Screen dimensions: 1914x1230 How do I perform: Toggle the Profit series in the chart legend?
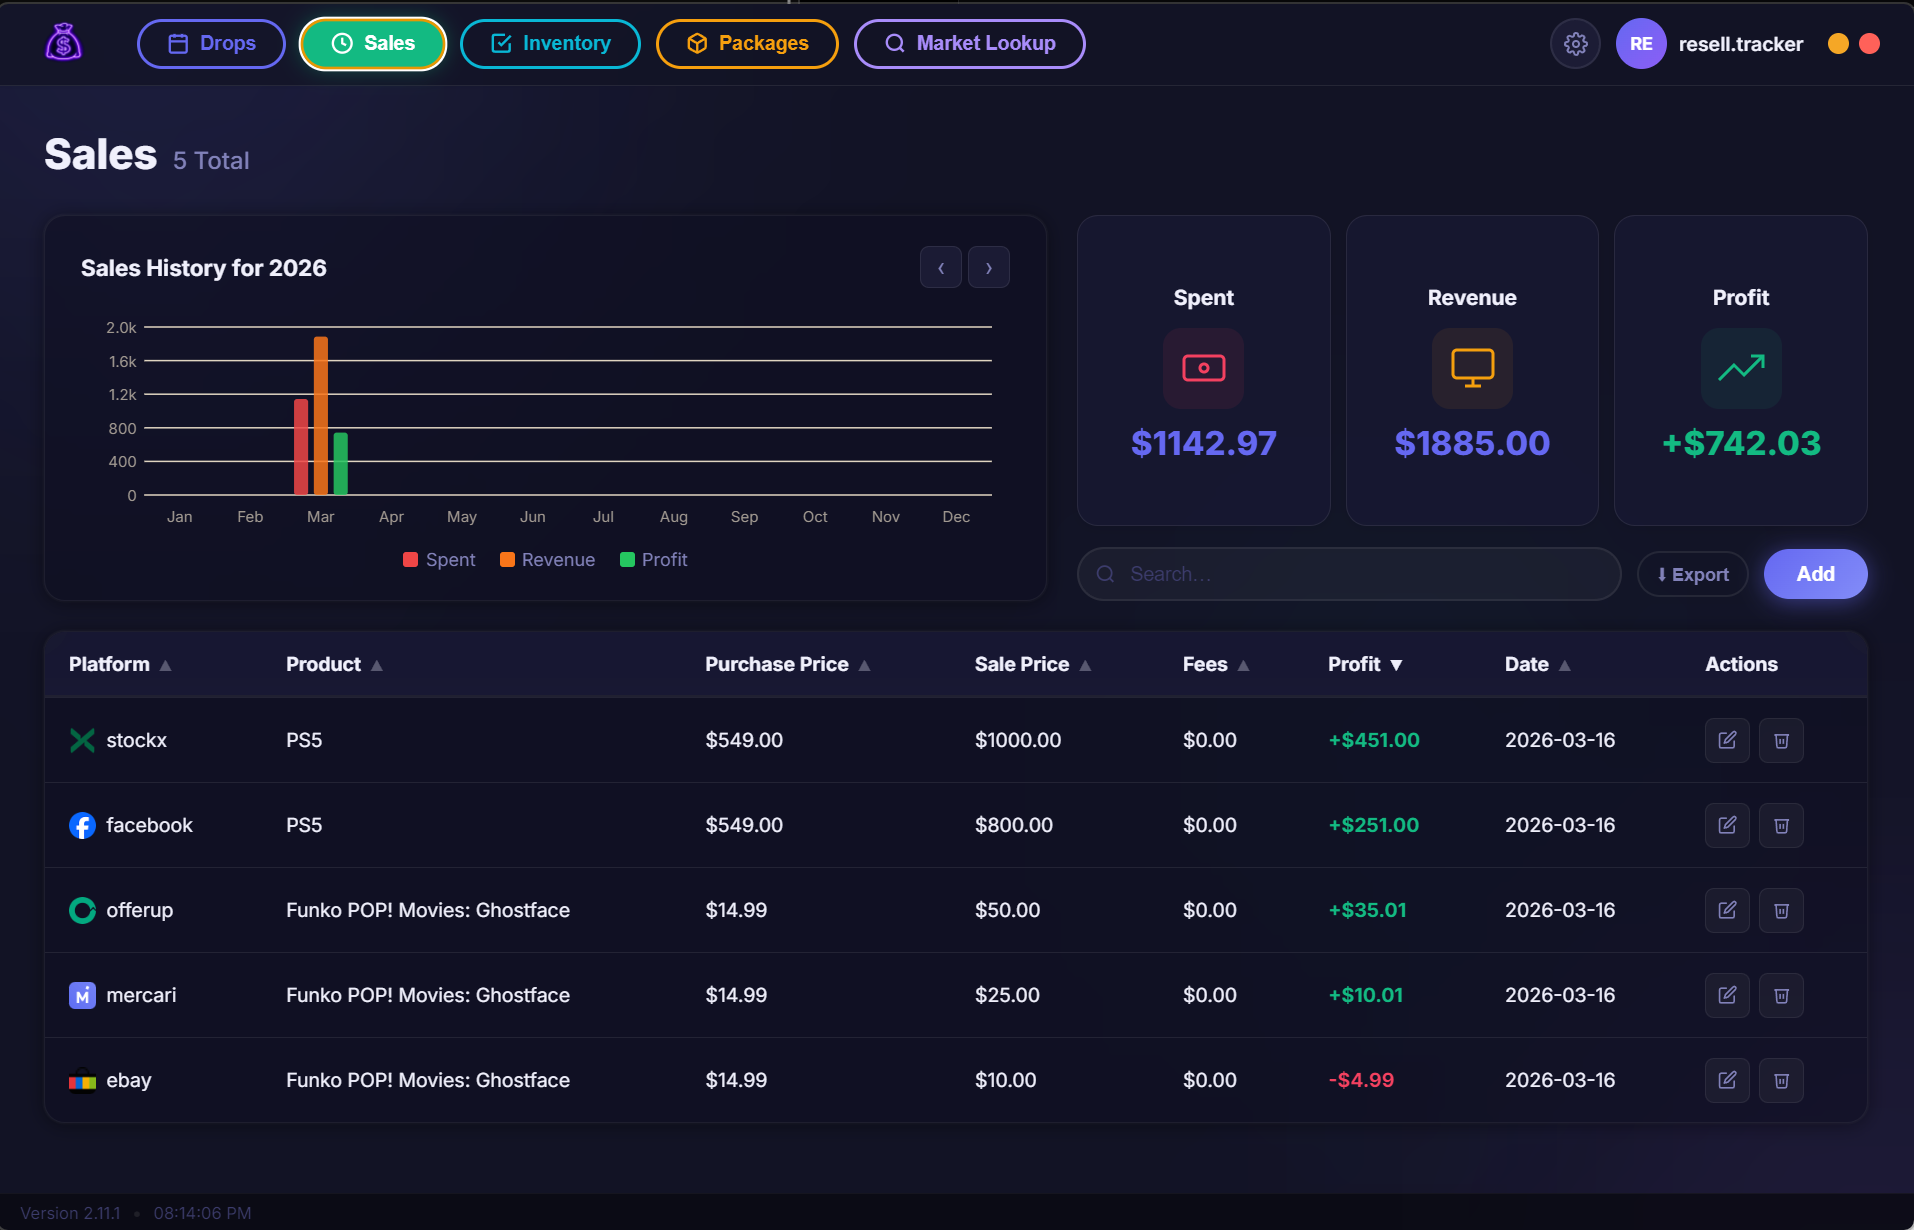[653, 559]
